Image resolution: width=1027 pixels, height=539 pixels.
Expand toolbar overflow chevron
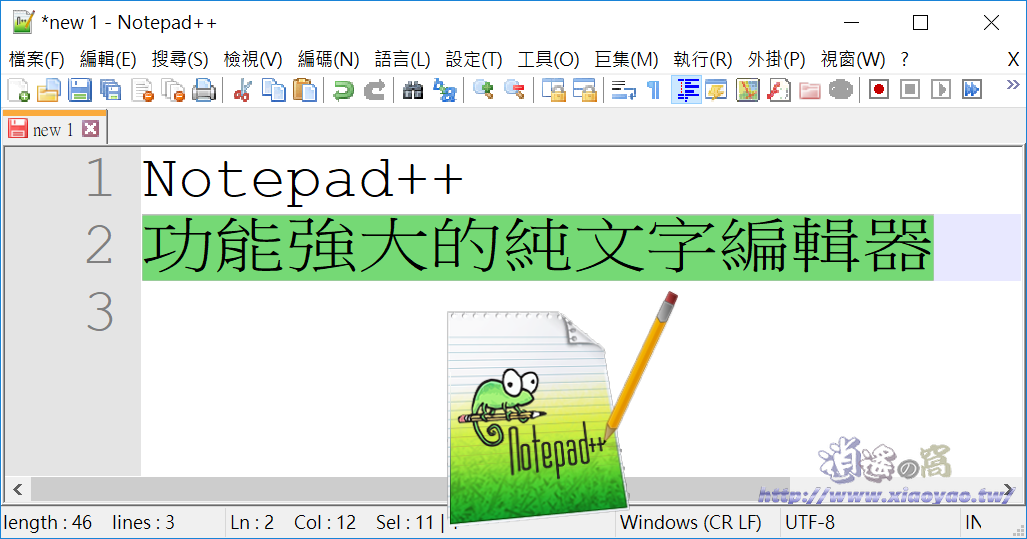(1013, 84)
